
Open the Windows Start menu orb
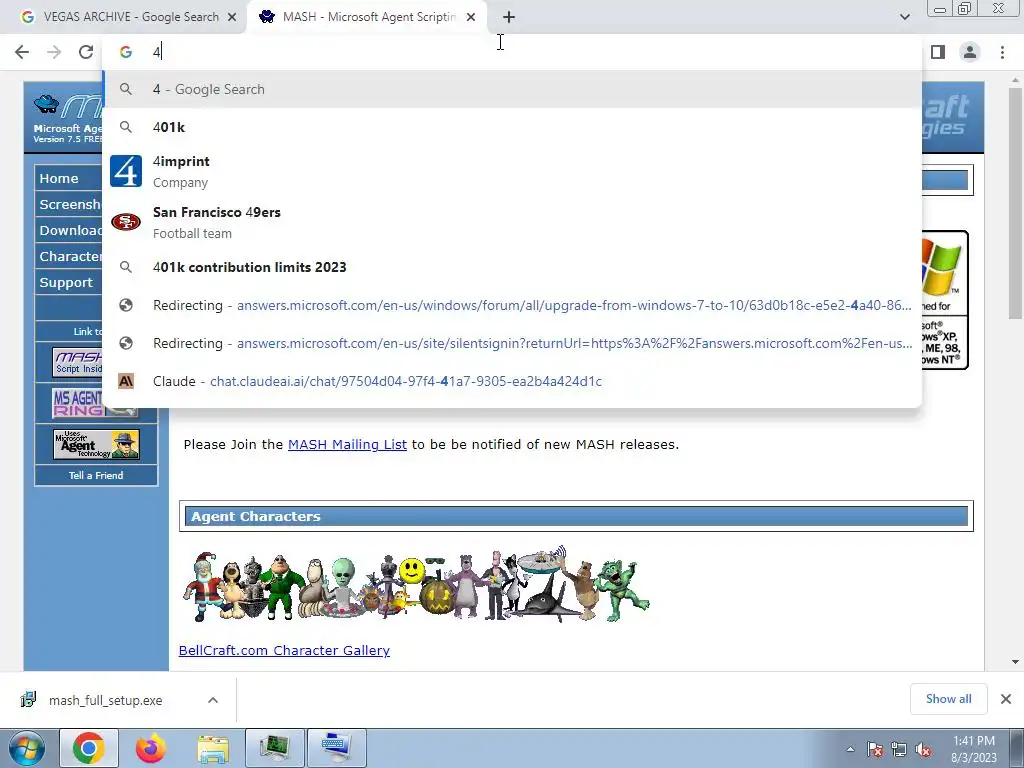26,748
